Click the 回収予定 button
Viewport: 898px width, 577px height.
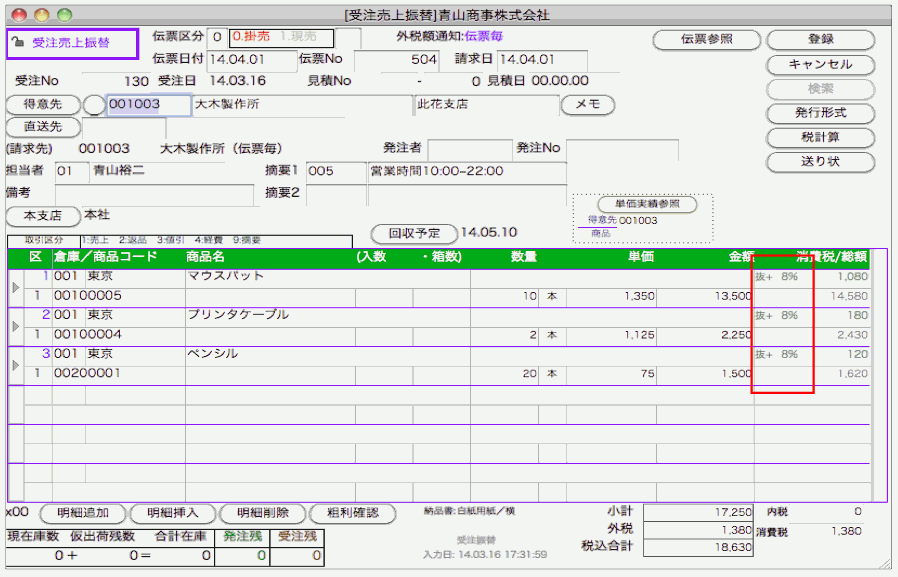[x=414, y=234]
